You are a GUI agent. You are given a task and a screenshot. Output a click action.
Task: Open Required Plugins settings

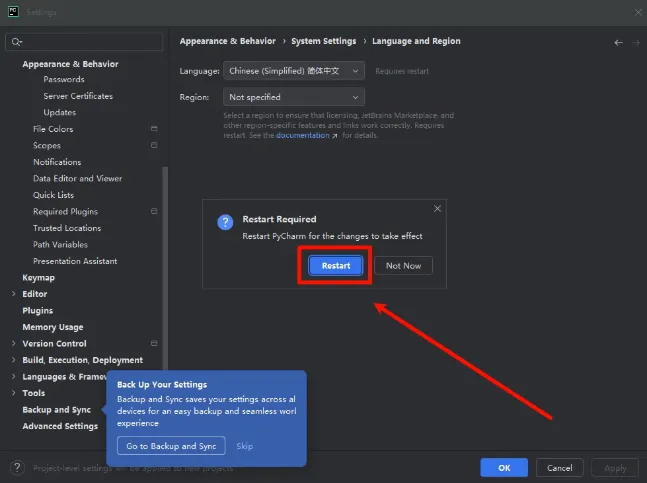[65, 211]
